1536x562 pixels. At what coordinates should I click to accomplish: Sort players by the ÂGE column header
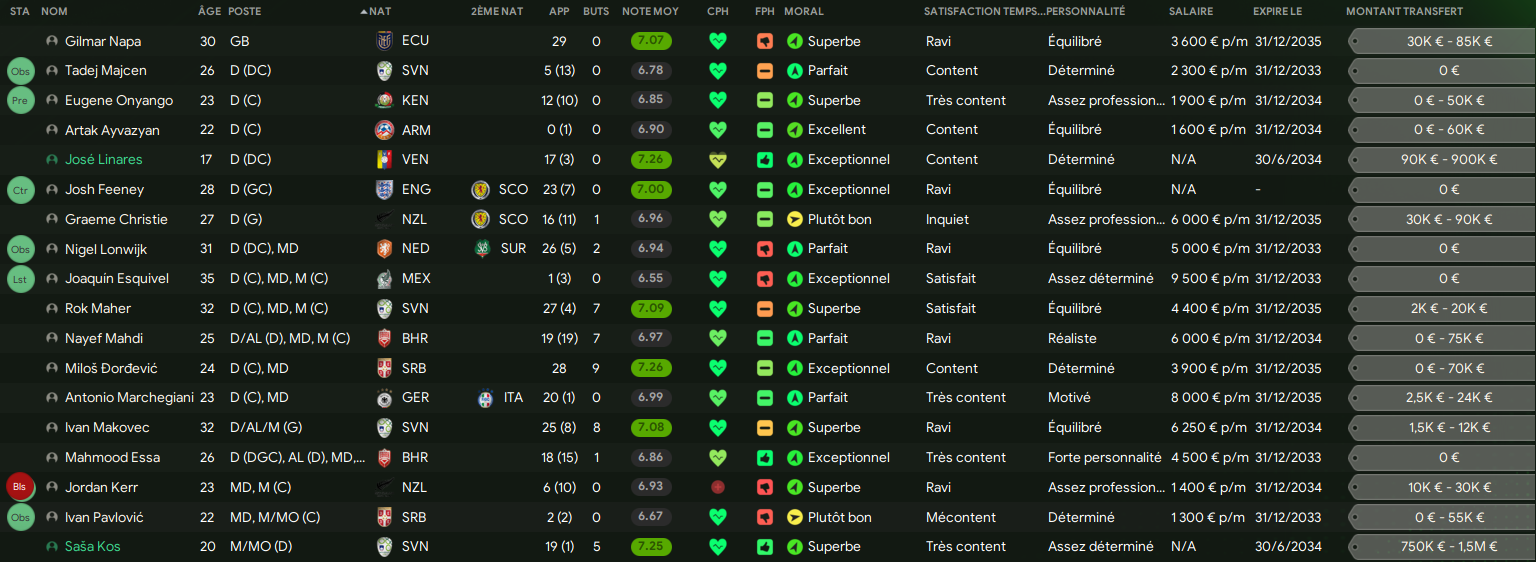(209, 12)
